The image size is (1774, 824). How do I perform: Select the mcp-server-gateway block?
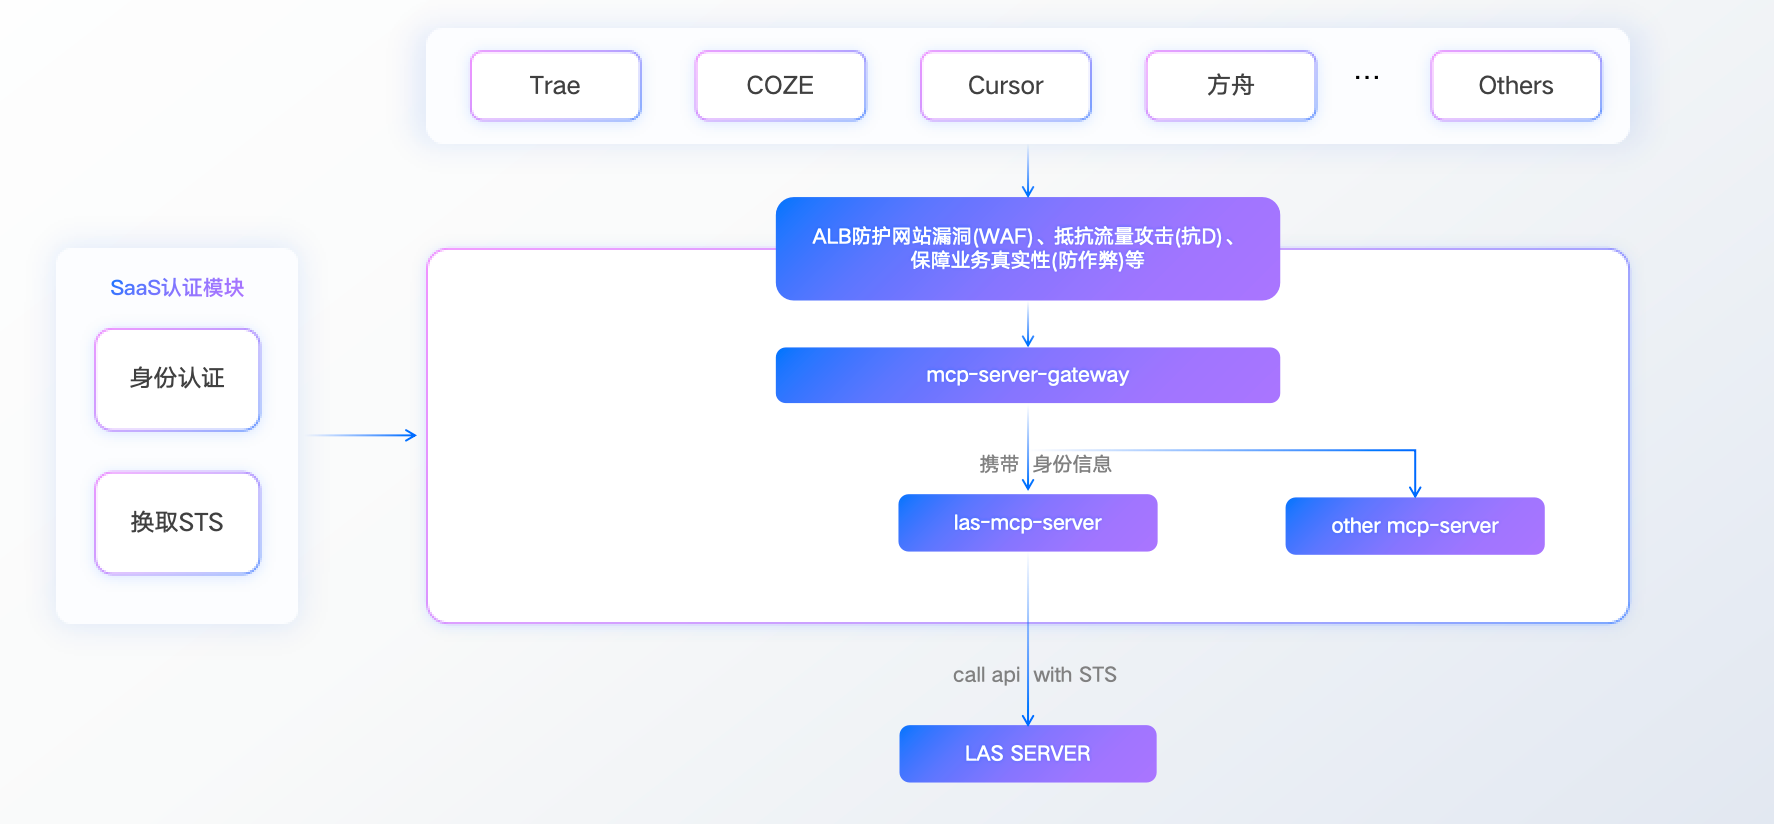point(1028,375)
